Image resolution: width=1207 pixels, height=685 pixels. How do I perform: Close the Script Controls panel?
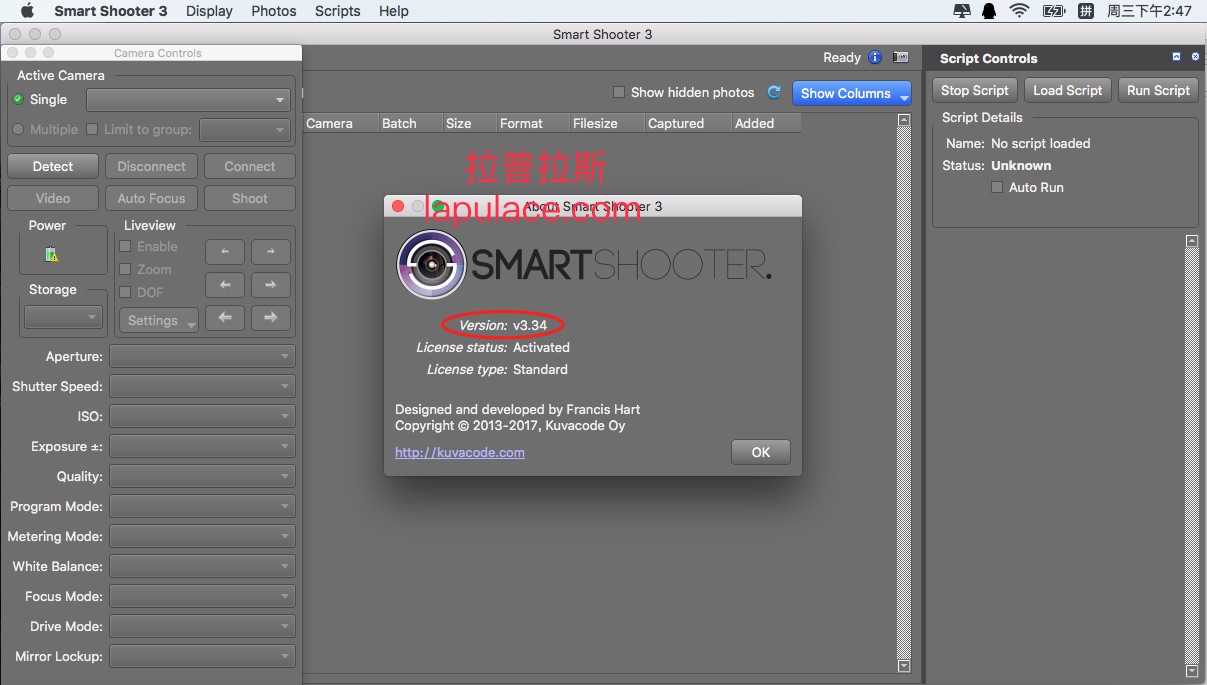coord(1195,58)
